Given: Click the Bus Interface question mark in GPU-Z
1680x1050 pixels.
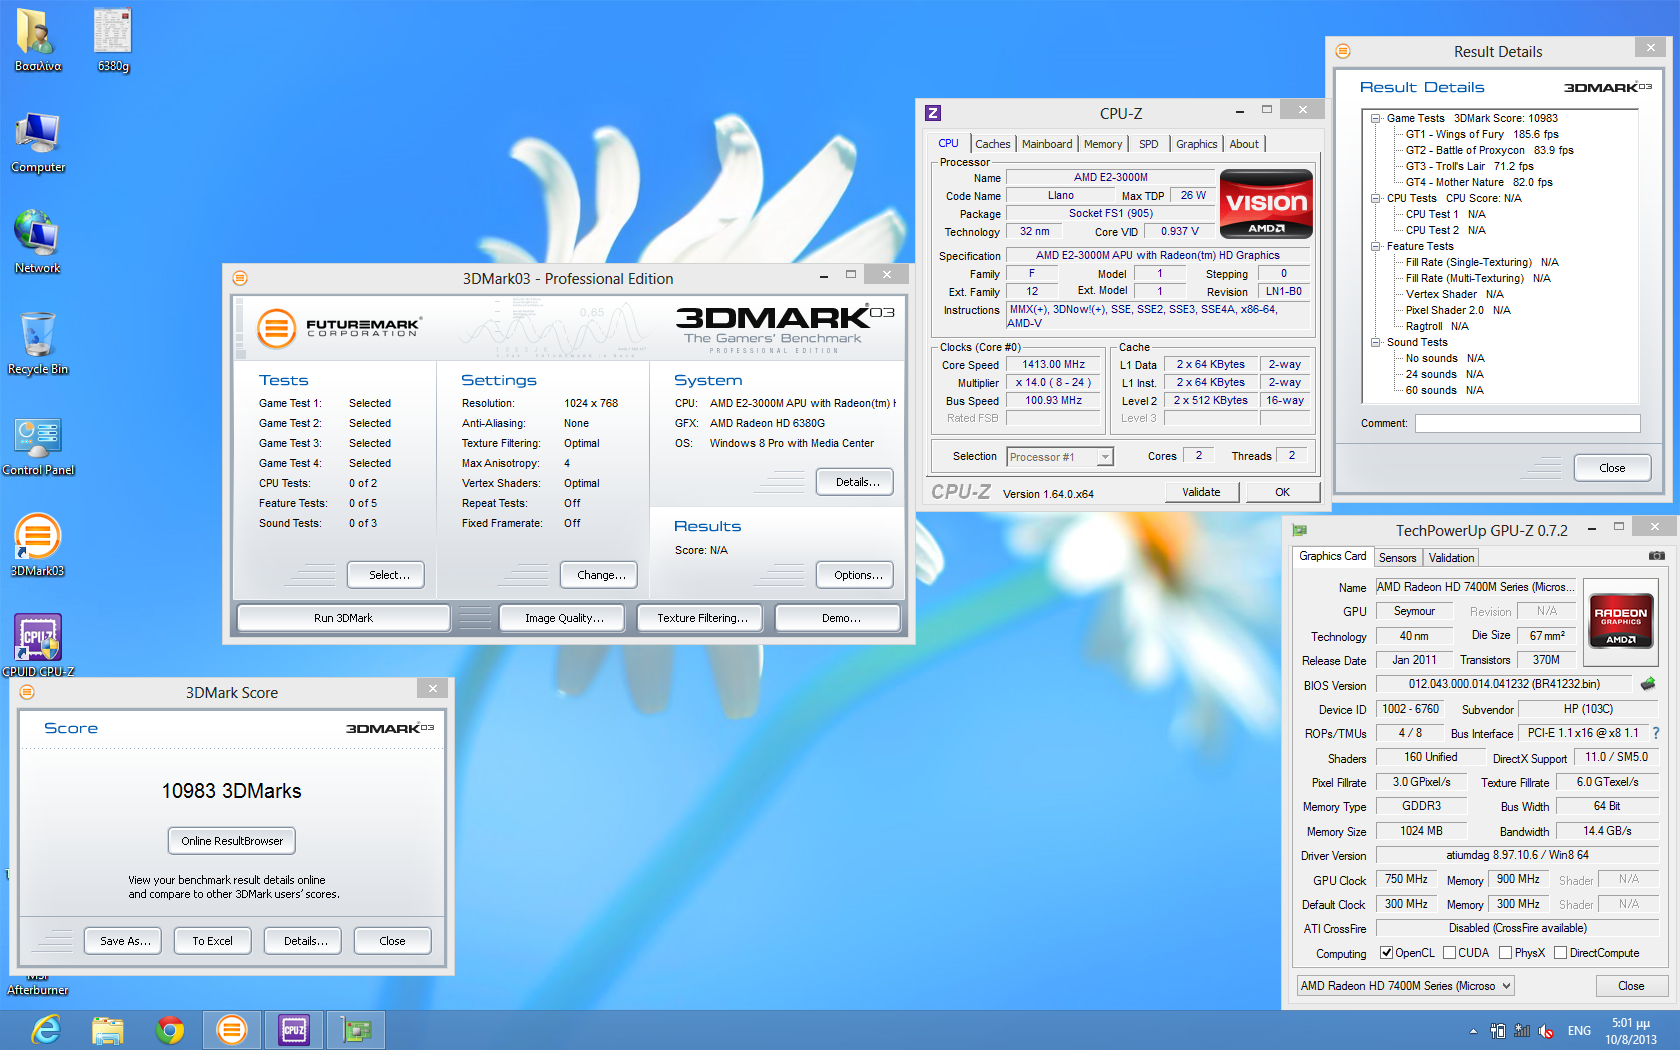Looking at the screenshot, I should pos(1655,733).
